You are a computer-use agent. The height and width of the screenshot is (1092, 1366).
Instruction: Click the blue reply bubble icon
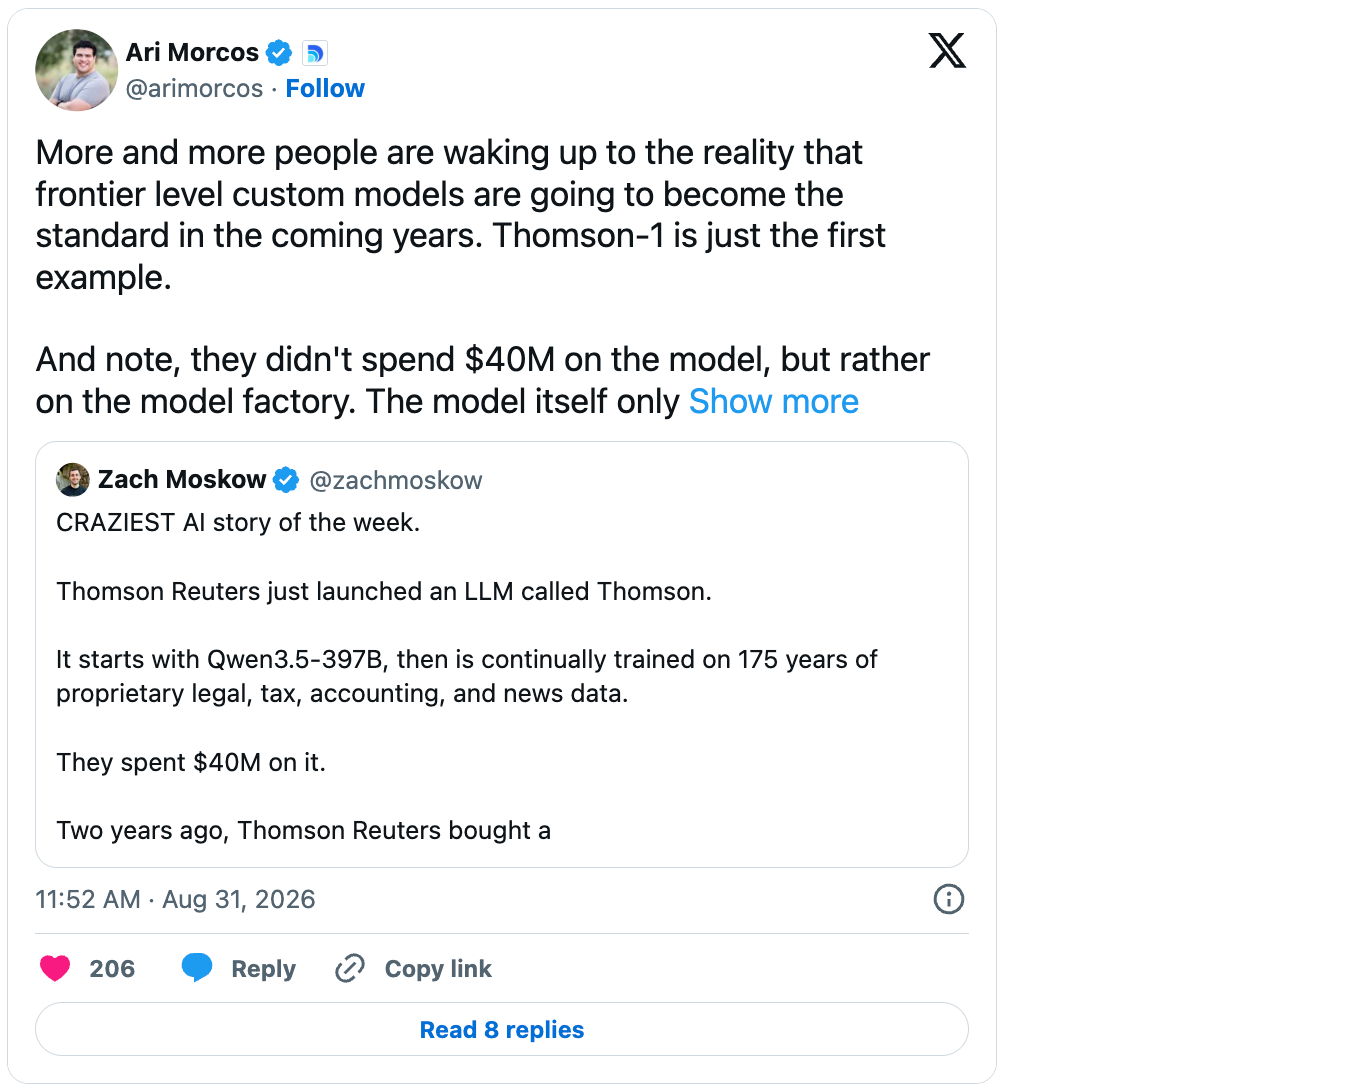197,968
